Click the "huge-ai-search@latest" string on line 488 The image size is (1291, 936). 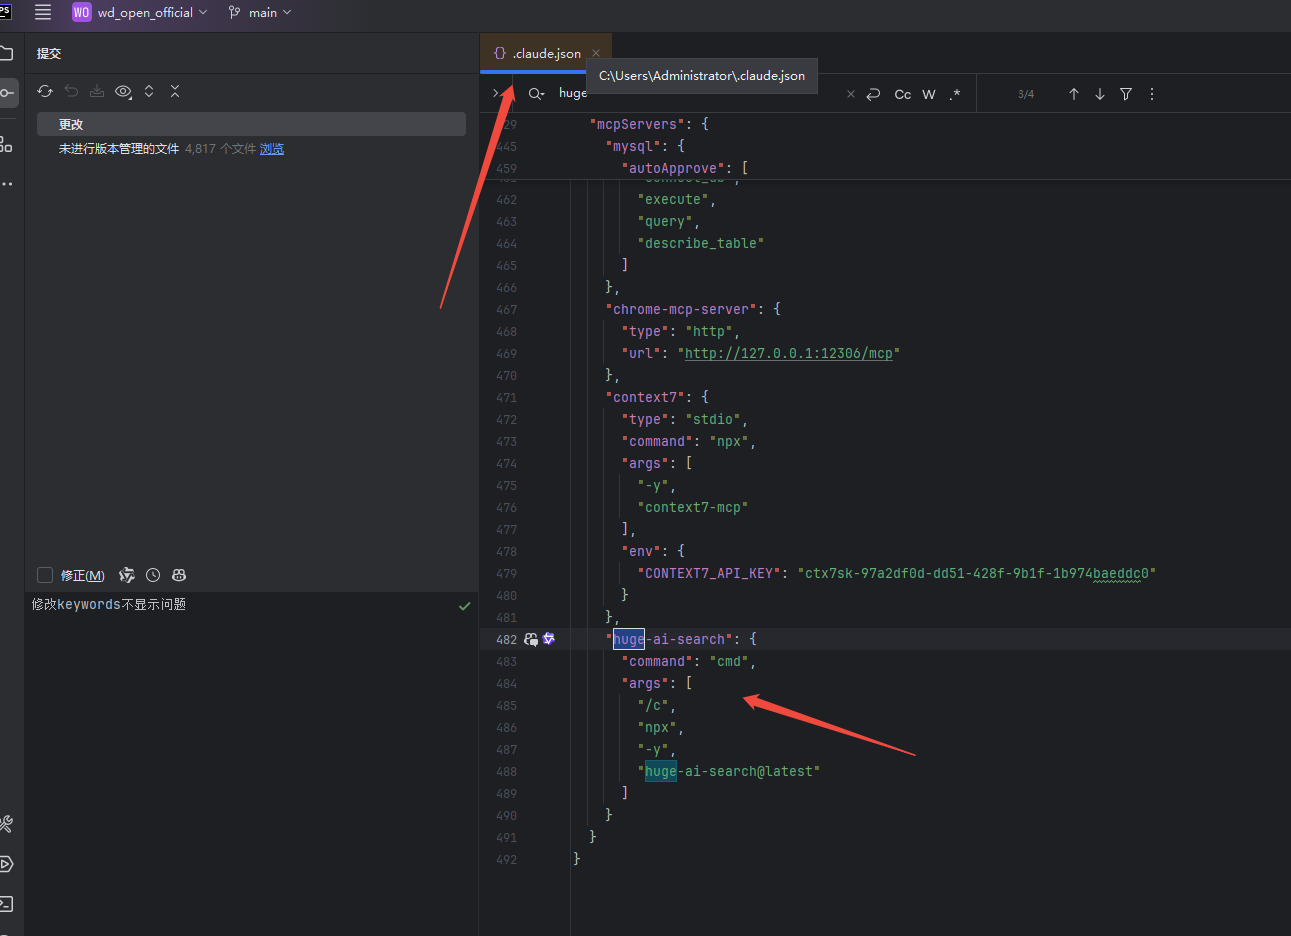728,771
